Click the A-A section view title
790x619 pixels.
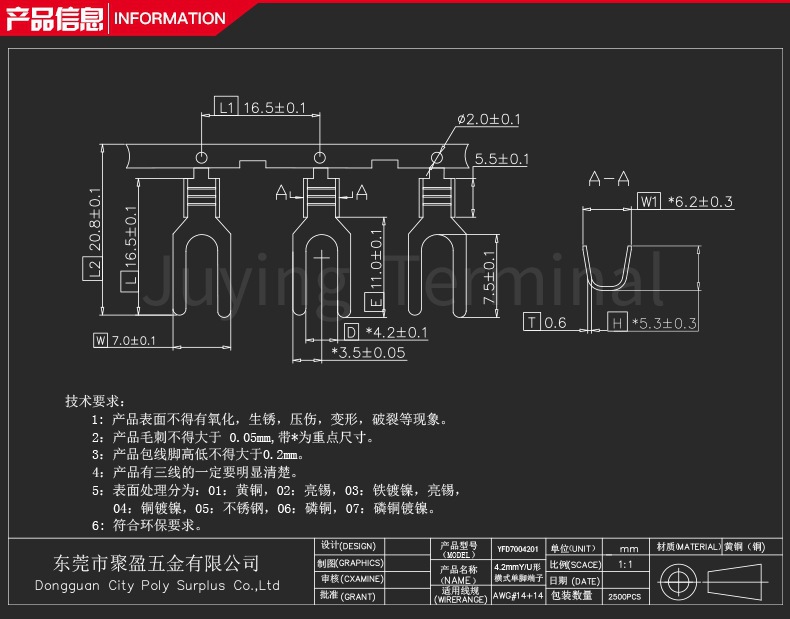pyautogui.click(x=608, y=179)
